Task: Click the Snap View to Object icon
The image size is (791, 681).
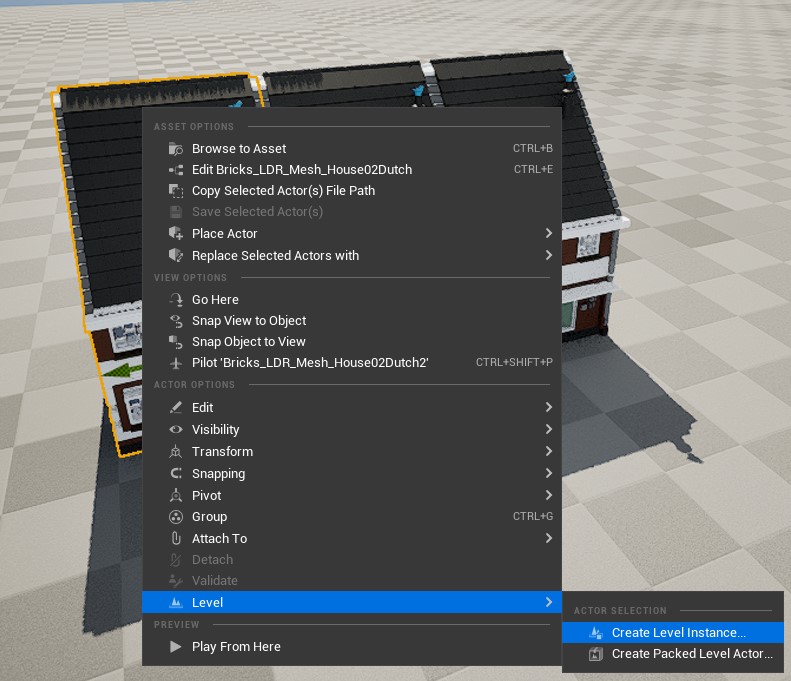Action: [x=176, y=320]
